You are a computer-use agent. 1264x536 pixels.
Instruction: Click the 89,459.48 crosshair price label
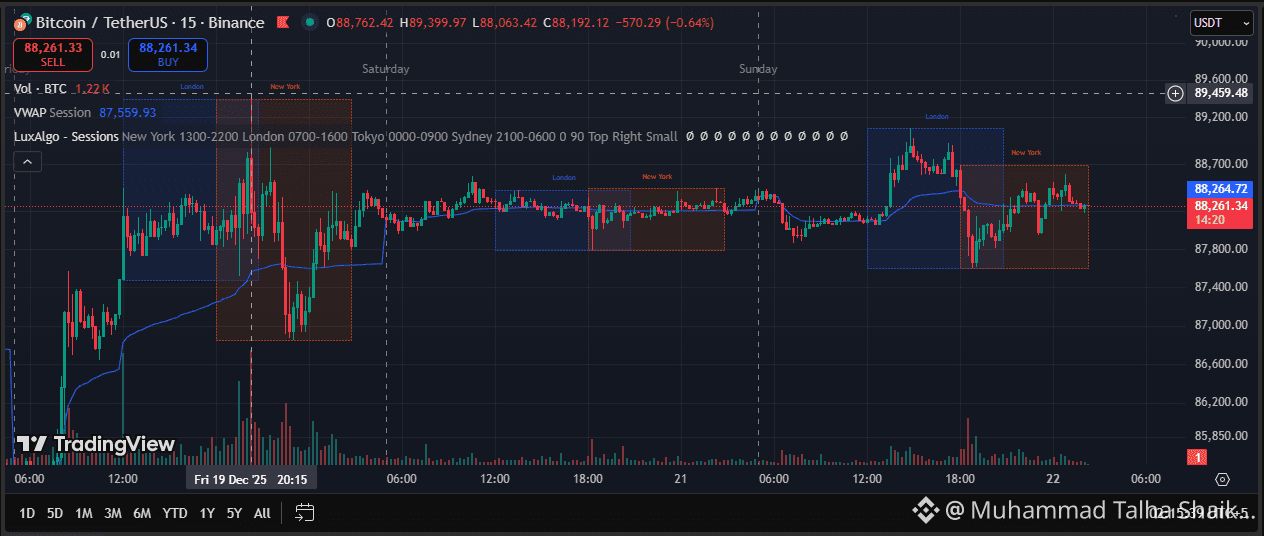pos(1221,93)
